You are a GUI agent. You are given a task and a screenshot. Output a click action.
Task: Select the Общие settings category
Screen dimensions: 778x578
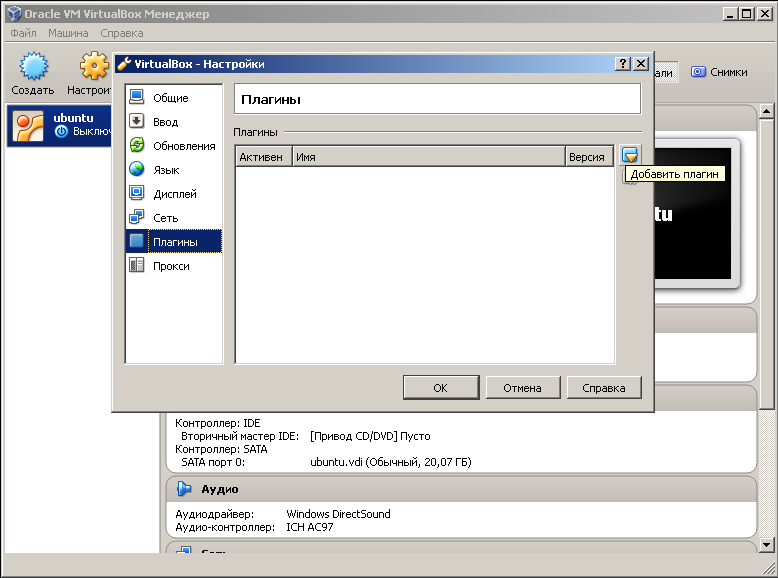point(174,98)
